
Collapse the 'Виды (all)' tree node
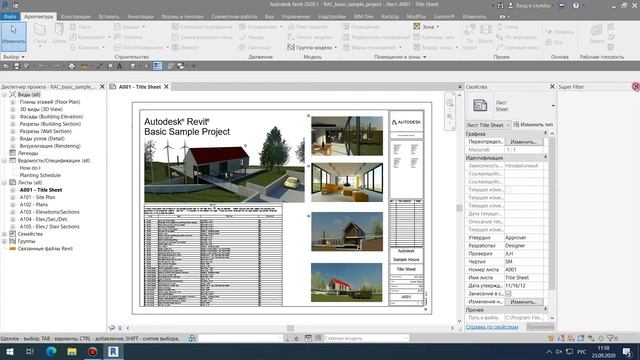[4, 94]
